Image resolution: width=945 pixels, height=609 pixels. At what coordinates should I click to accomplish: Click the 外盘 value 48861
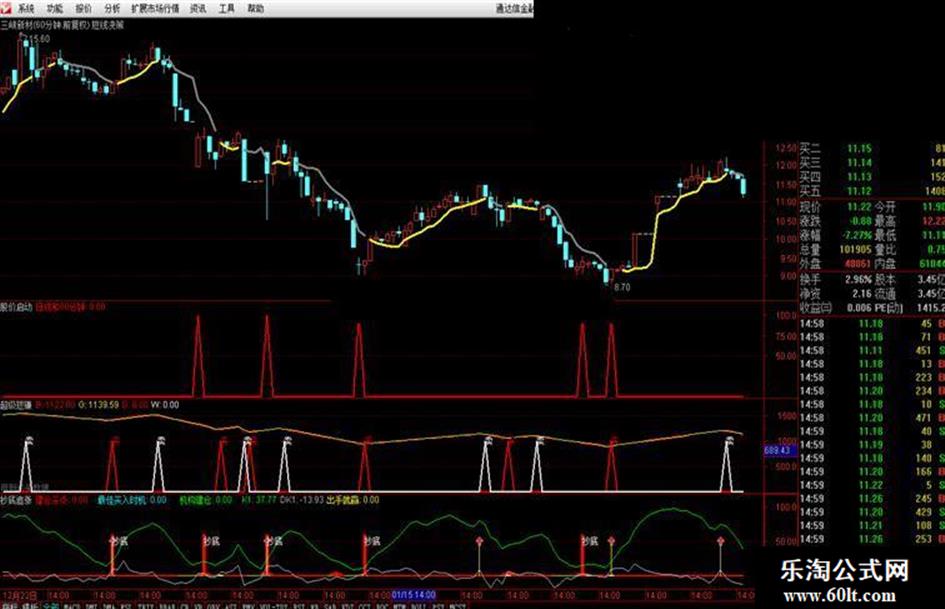tap(858, 264)
